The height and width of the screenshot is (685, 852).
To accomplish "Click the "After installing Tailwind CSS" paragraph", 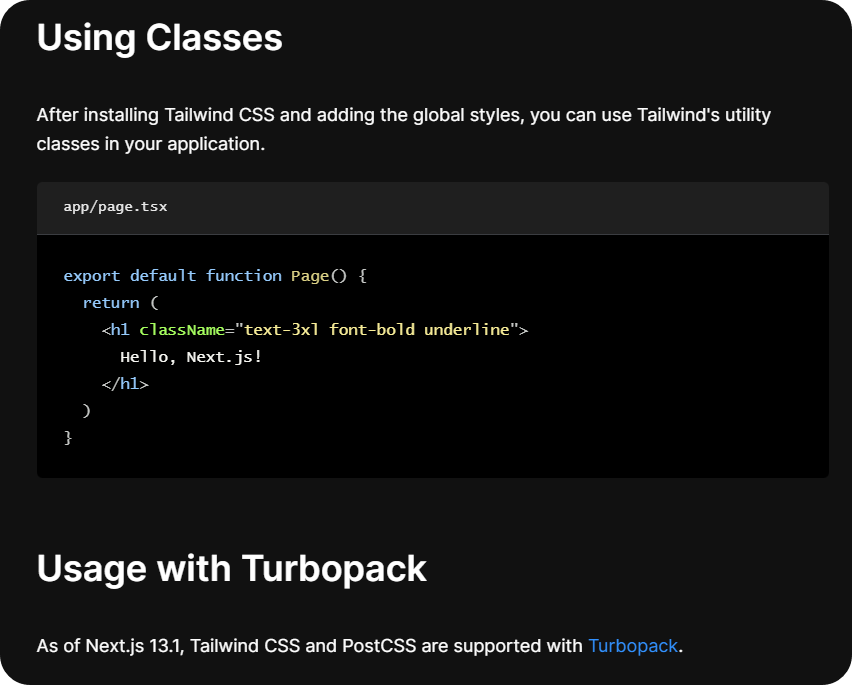I will click(404, 129).
